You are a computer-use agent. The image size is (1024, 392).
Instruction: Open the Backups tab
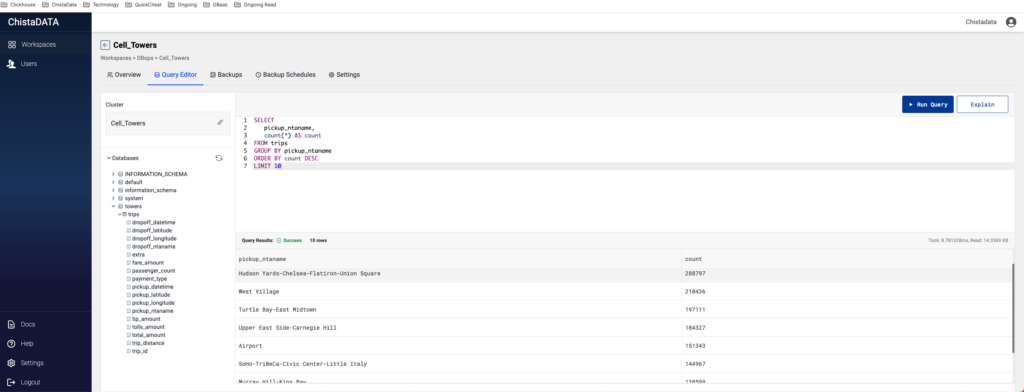226,75
